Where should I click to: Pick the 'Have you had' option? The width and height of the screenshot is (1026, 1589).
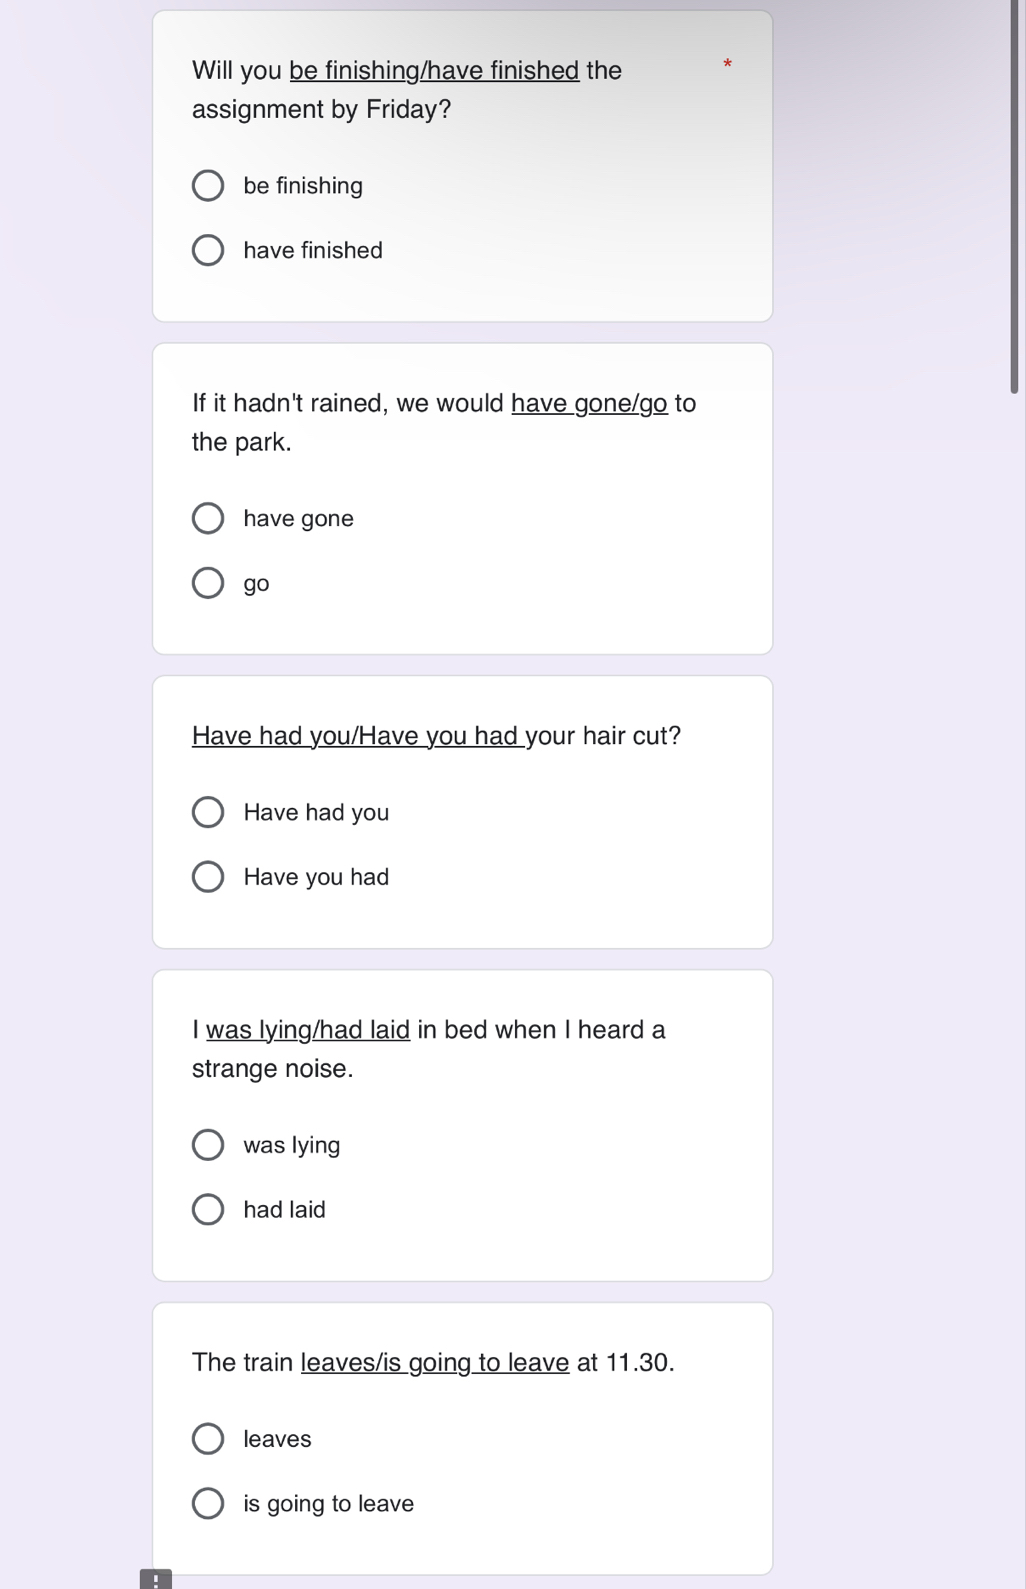208,877
